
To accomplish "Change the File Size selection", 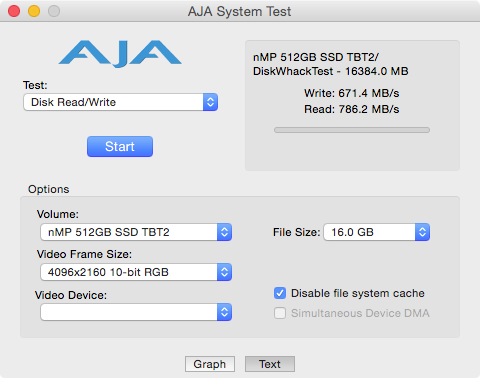I will [x=377, y=232].
